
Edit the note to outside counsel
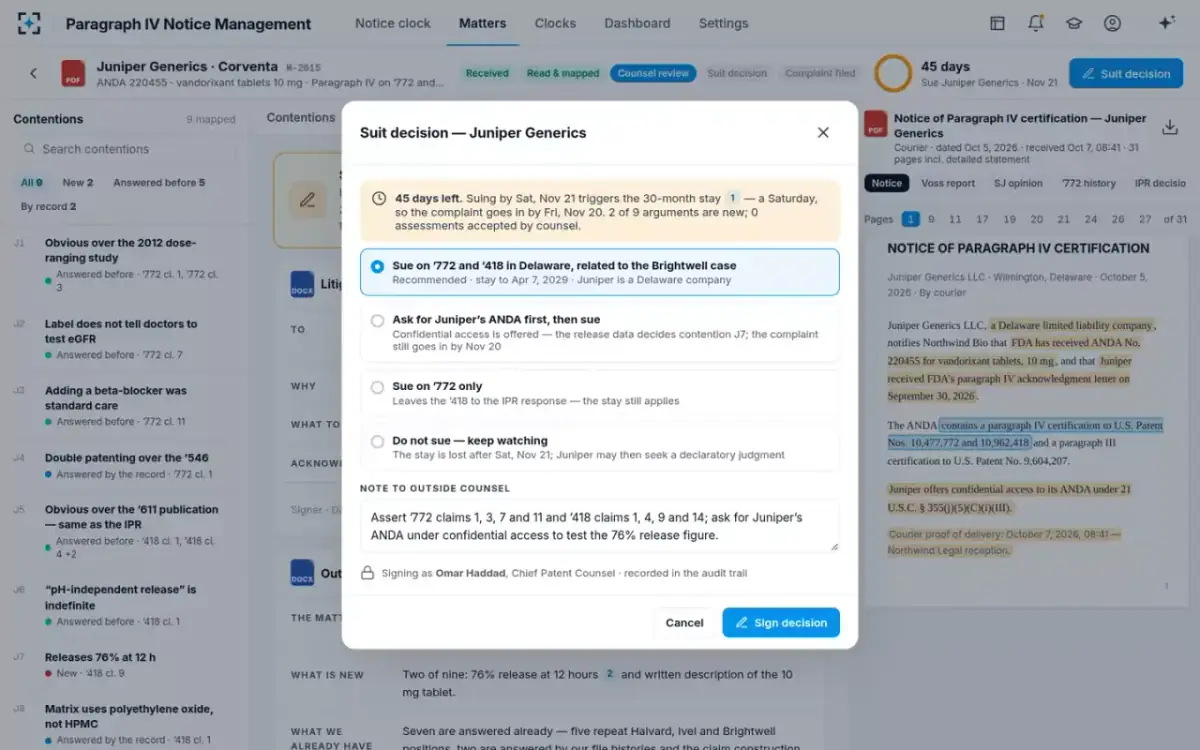pos(600,526)
